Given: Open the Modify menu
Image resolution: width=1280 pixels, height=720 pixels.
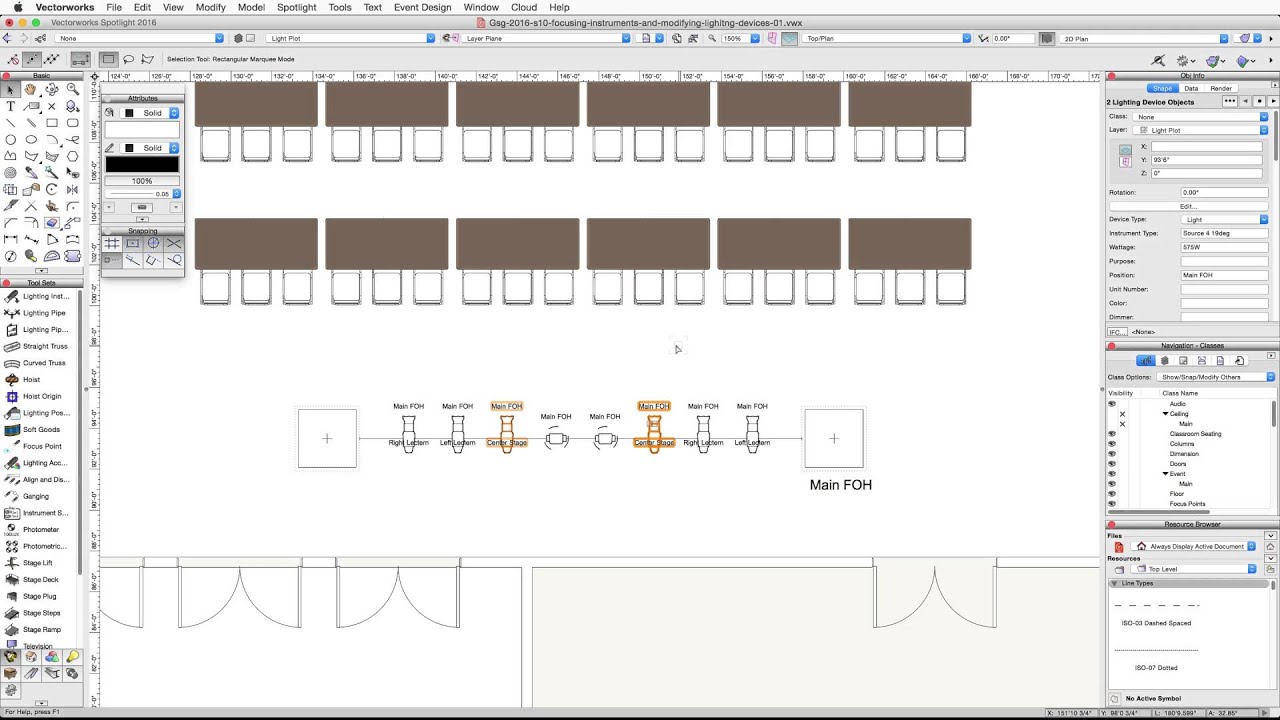Looking at the screenshot, I should [210, 7].
